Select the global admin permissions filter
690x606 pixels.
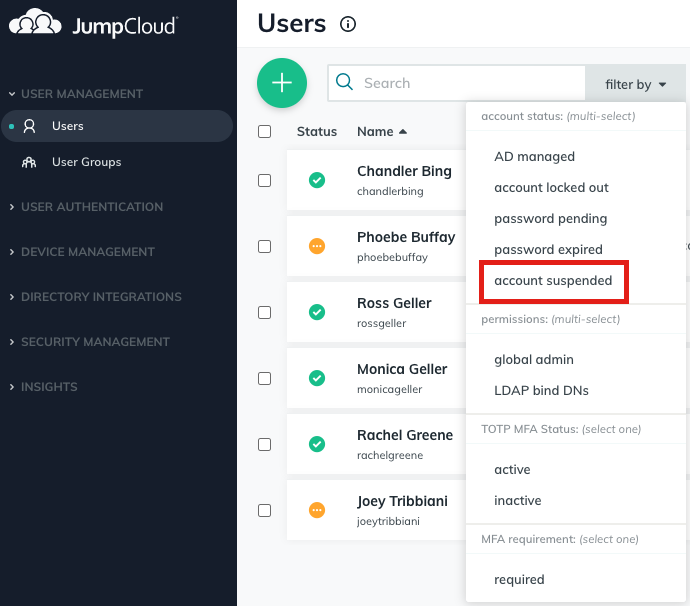(x=534, y=359)
